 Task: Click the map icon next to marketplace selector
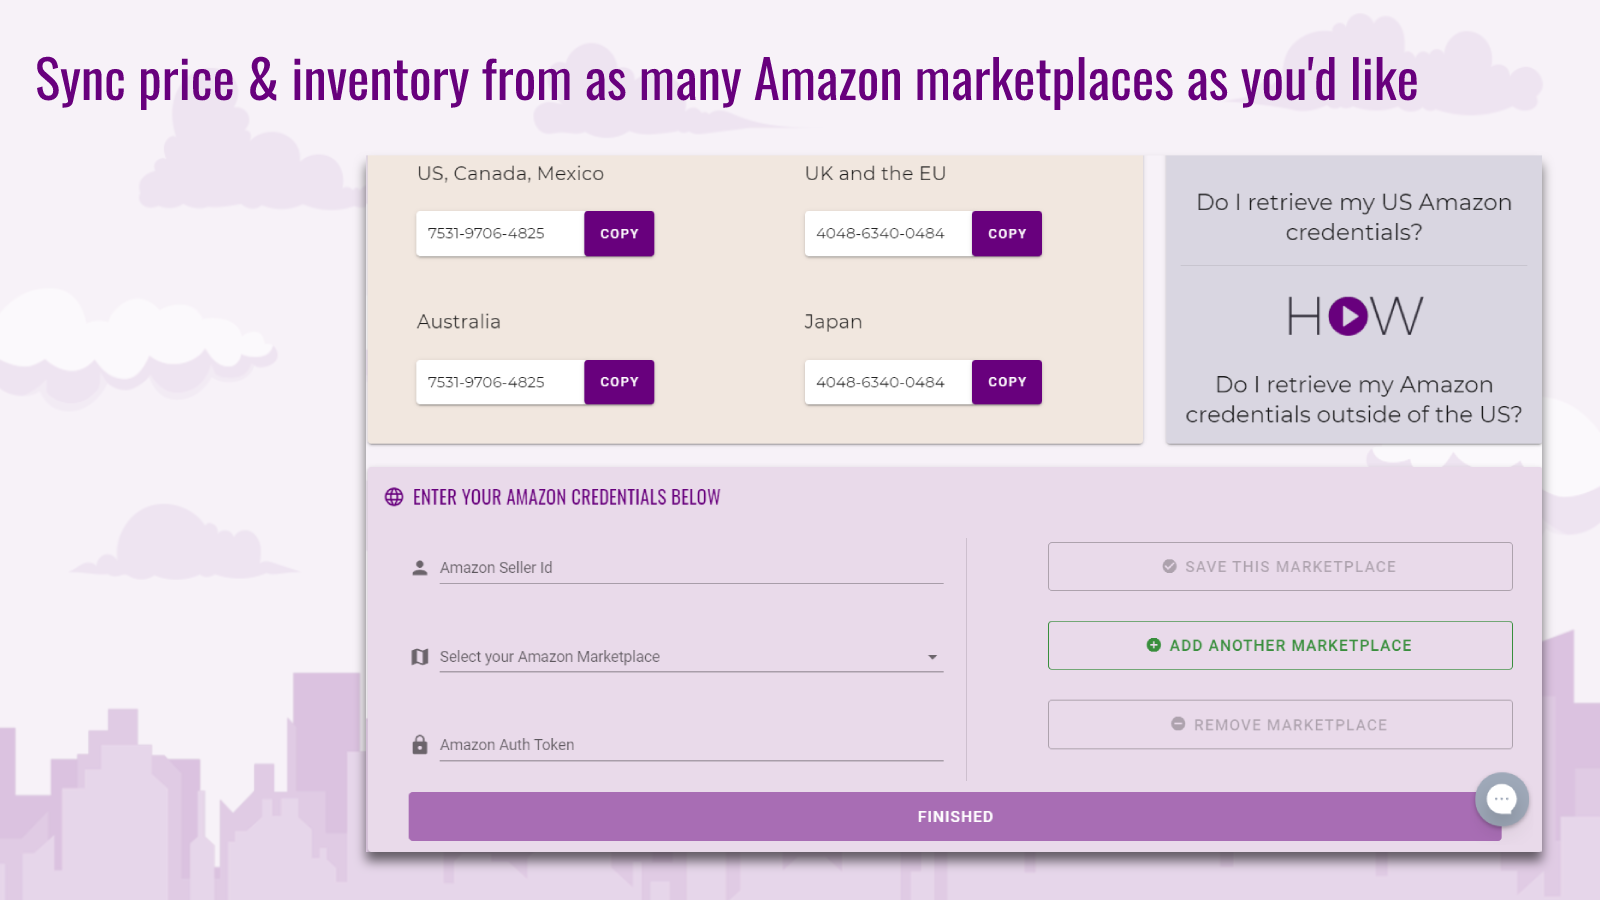pos(420,656)
